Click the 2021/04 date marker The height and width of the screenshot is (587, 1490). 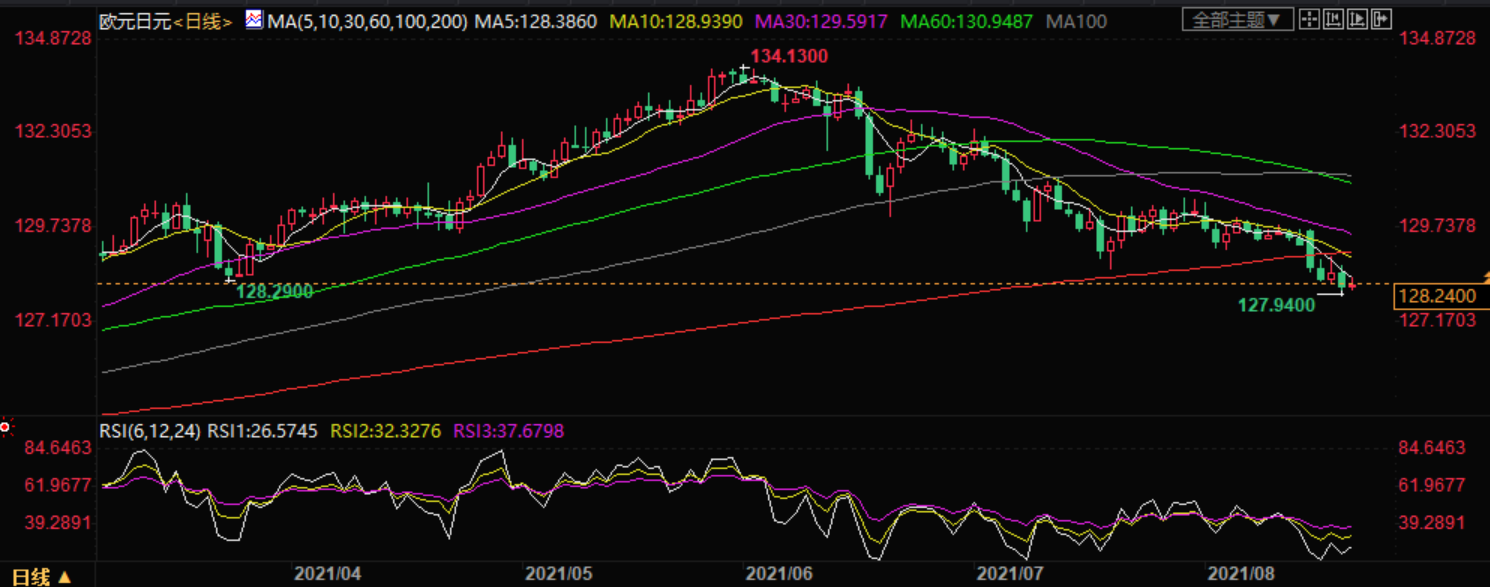coord(327,574)
